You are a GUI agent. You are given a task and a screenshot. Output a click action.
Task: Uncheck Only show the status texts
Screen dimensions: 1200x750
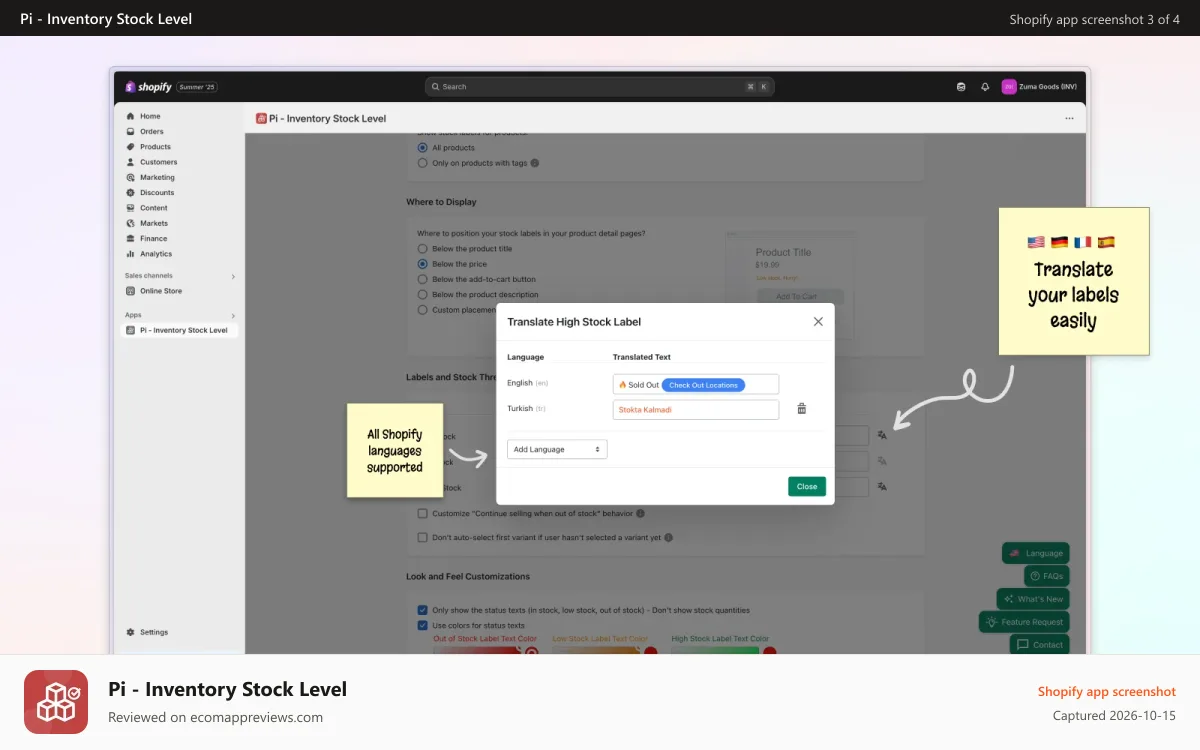click(422, 609)
